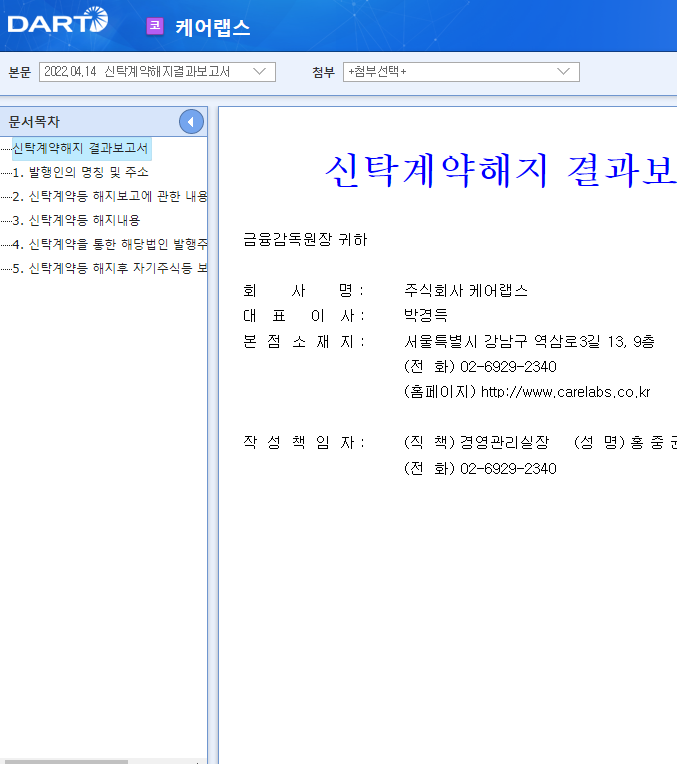Open section 3. 신탁계약등 해지내용

click(x=77, y=220)
